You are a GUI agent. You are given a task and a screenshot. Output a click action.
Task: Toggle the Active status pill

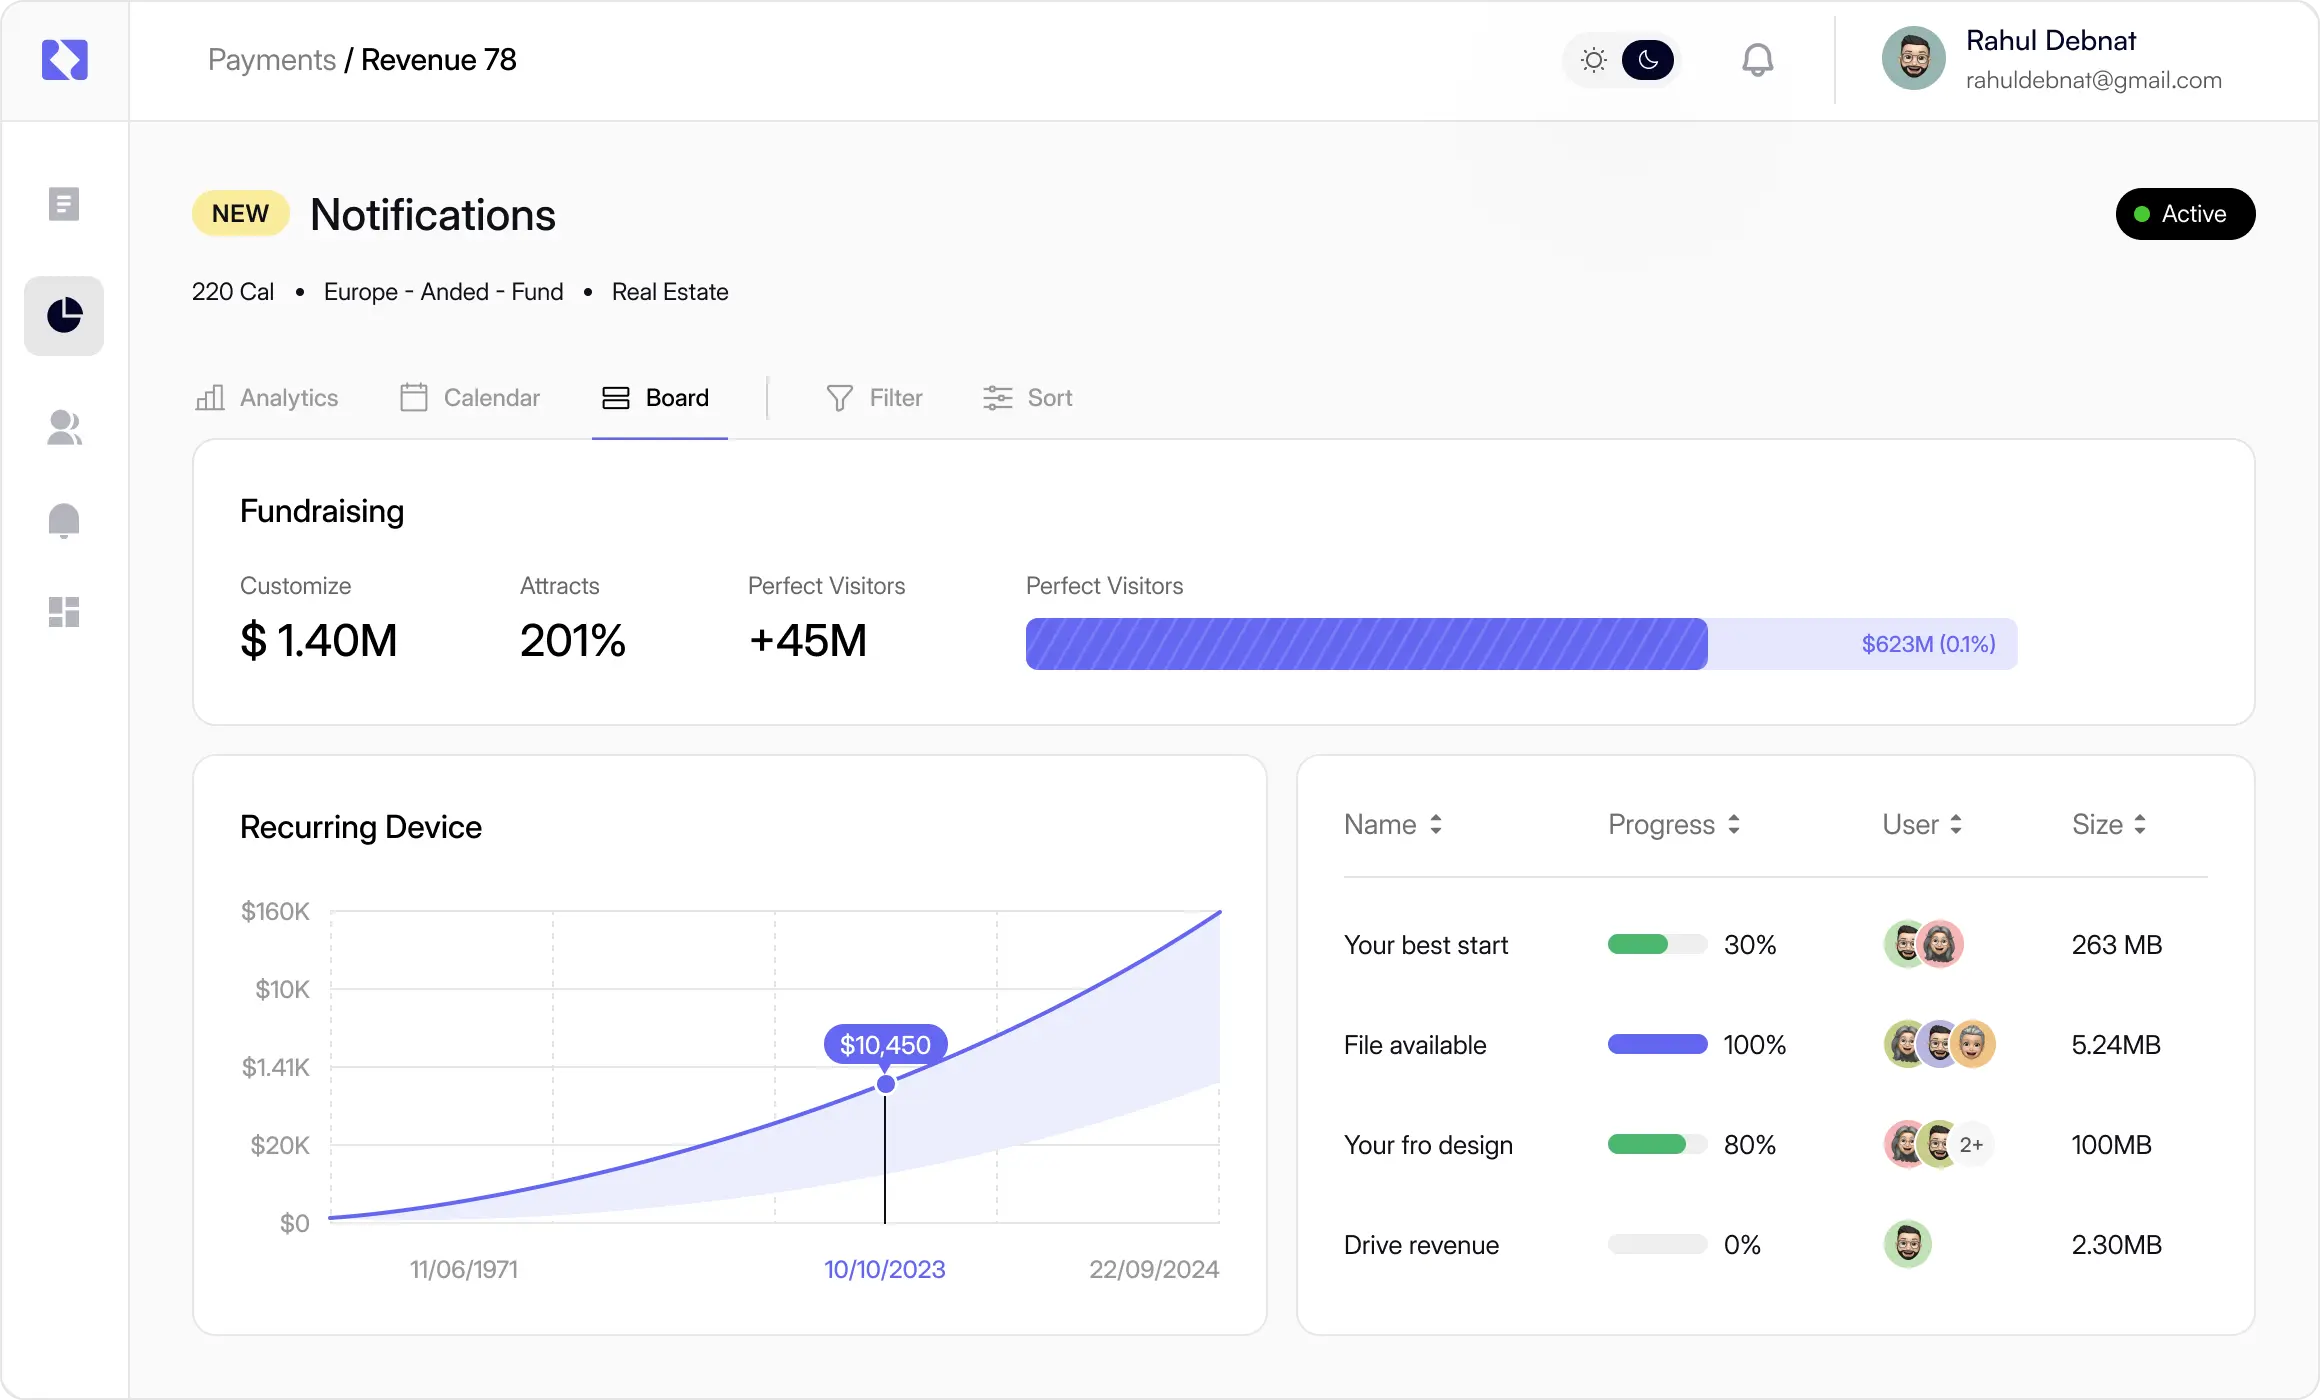pos(2185,214)
